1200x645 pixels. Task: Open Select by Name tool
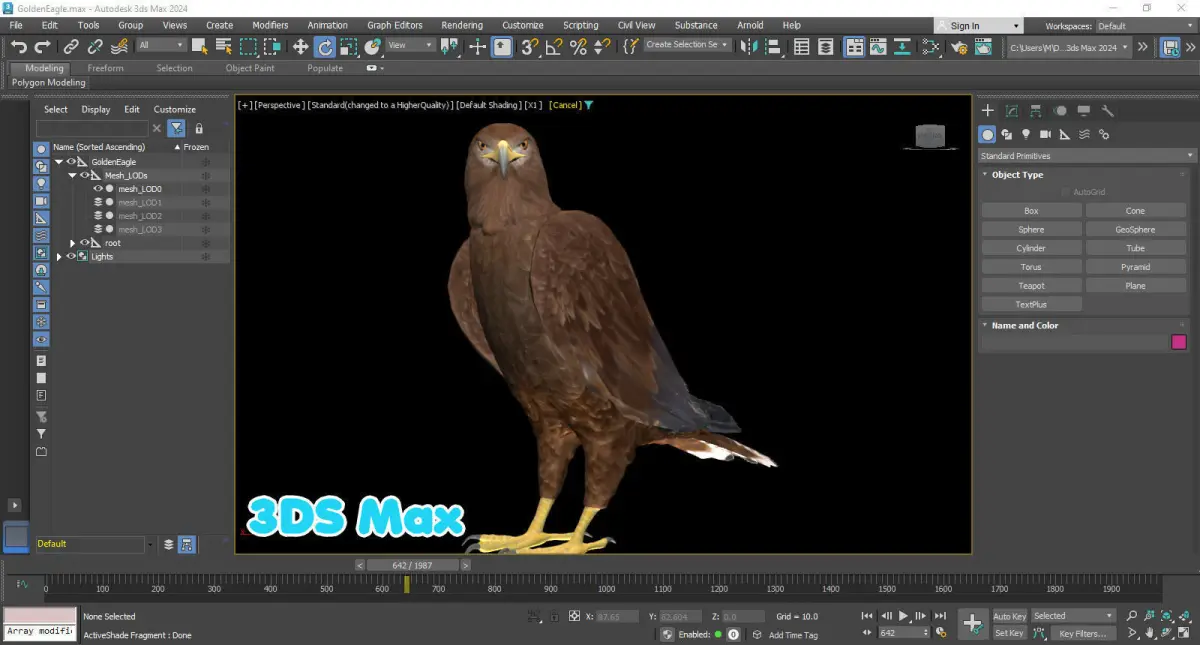pos(224,46)
